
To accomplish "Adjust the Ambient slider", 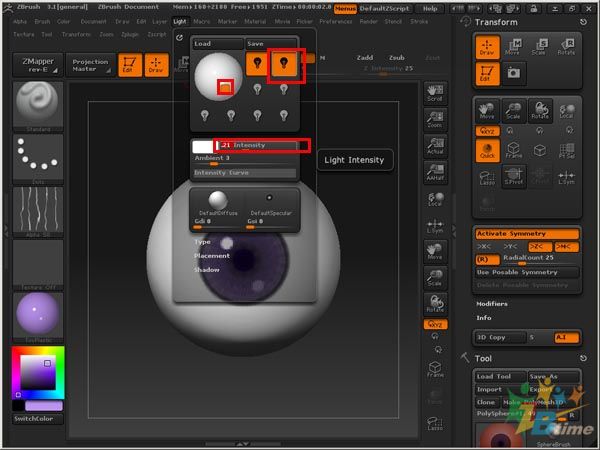I will click(245, 160).
